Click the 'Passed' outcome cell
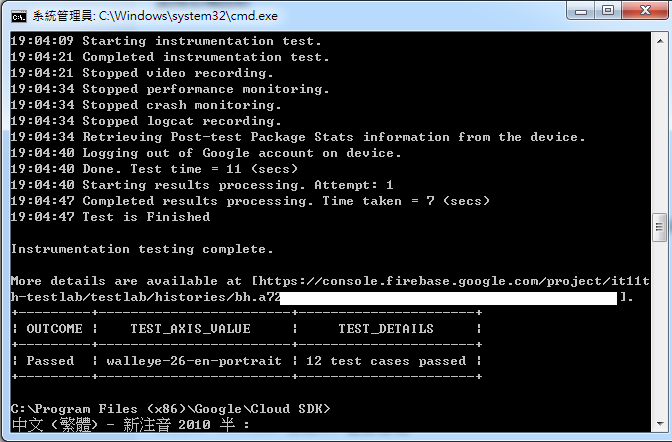The height and width of the screenshot is (442, 672). [50, 361]
